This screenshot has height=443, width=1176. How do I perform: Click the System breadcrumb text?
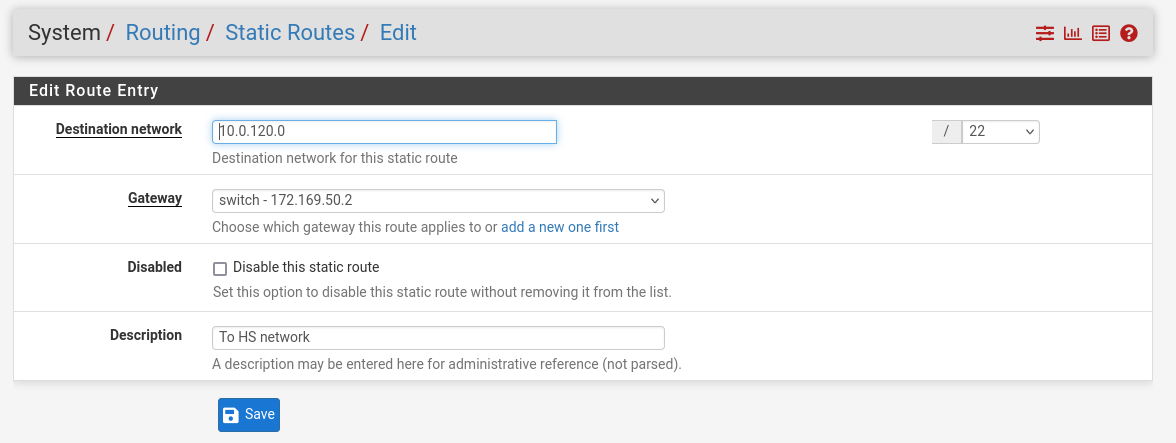[x=64, y=33]
